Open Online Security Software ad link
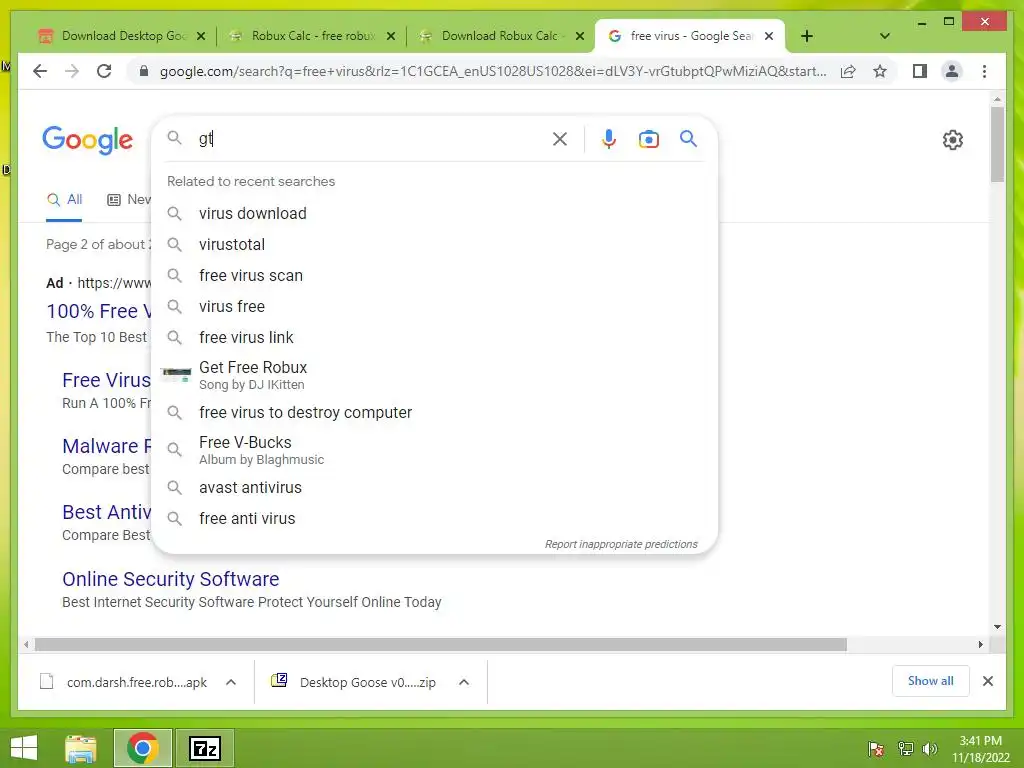The width and height of the screenshot is (1024, 768). [170, 579]
